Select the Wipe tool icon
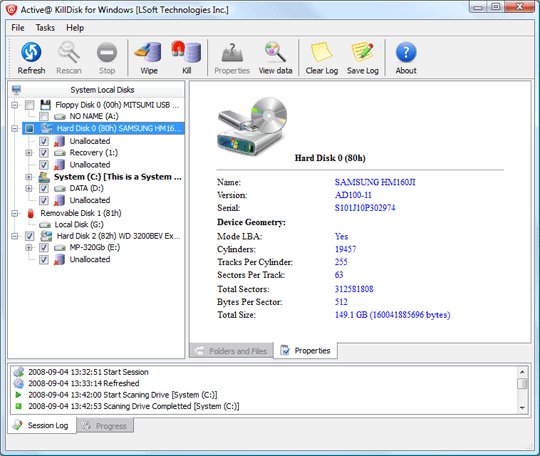 pos(149,52)
